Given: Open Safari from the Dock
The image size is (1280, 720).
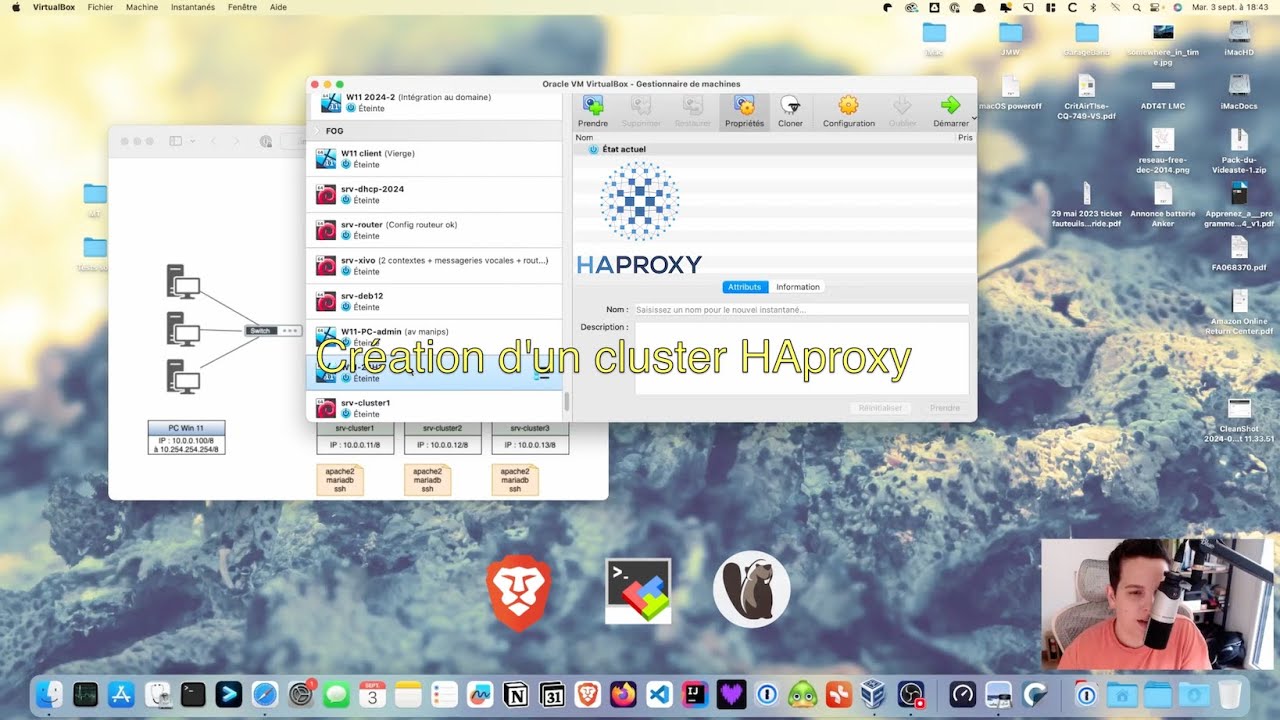Looking at the screenshot, I should click(x=265, y=693).
